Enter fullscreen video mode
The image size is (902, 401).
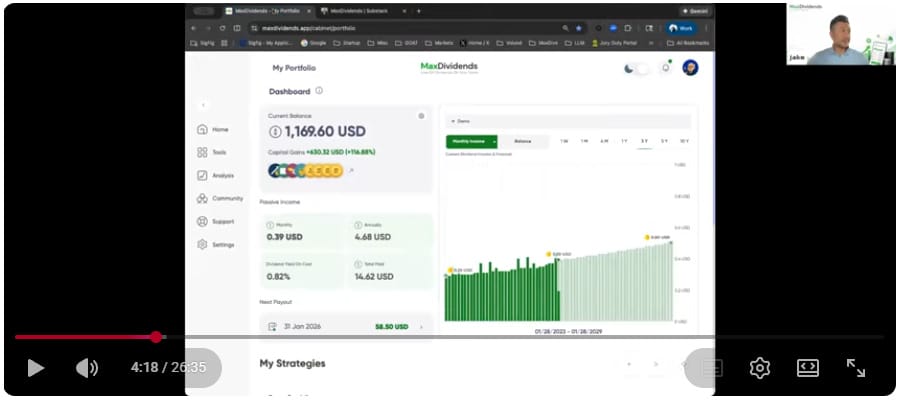[x=856, y=368]
